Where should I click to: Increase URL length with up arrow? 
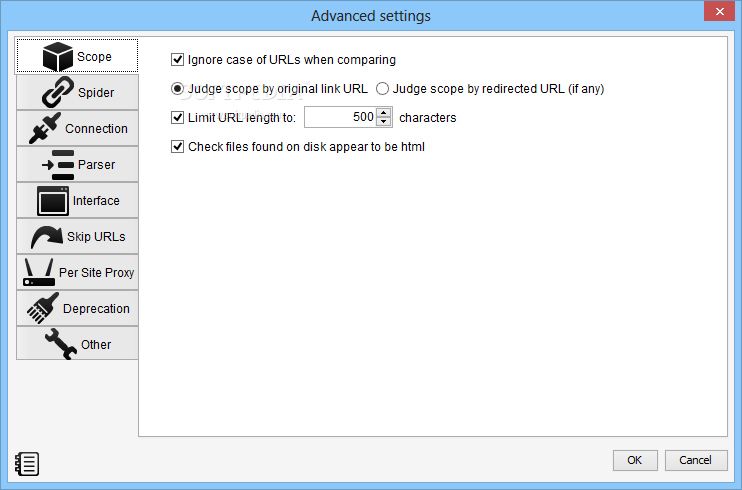pos(384,112)
